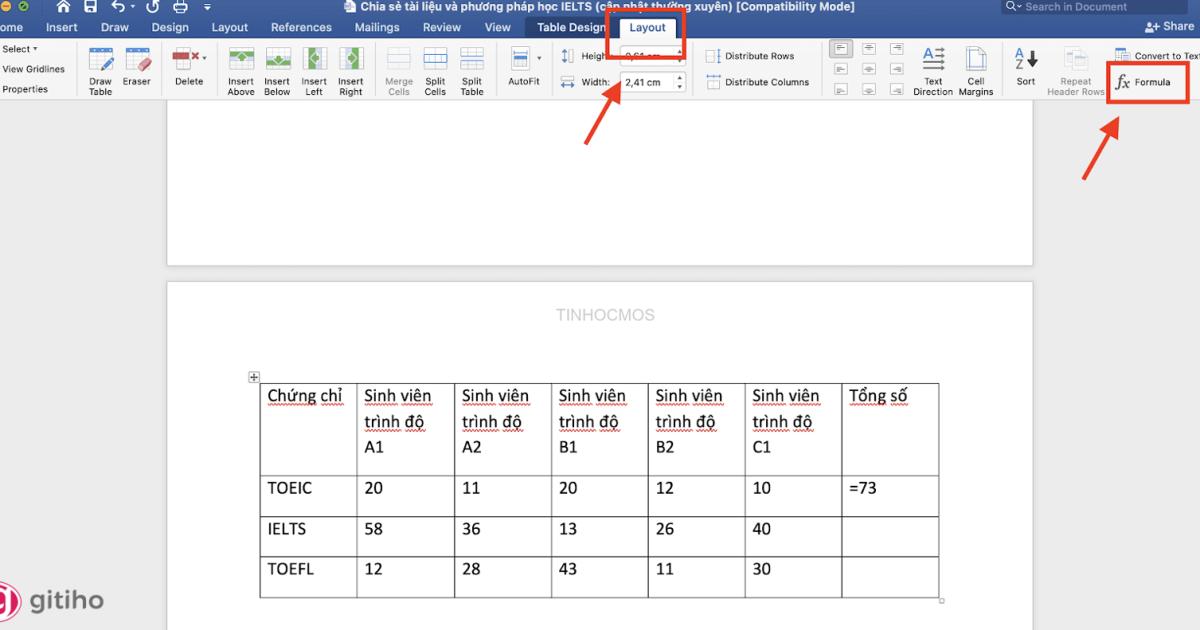Open the Review tab
The width and height of the screenshot is (1200, 630).
(x=442, y=27)
